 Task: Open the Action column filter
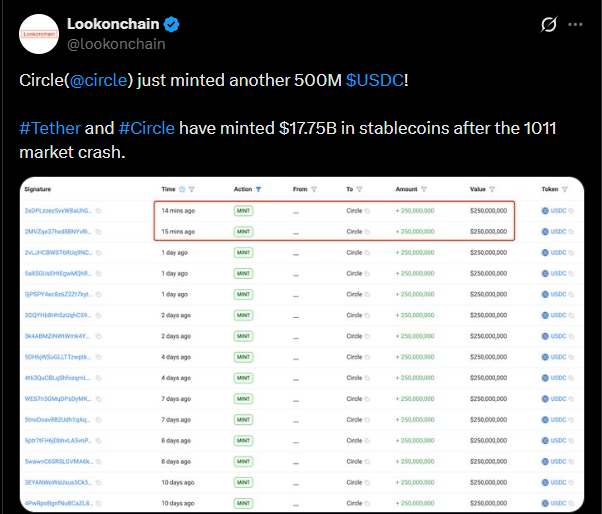click(259, 189)
